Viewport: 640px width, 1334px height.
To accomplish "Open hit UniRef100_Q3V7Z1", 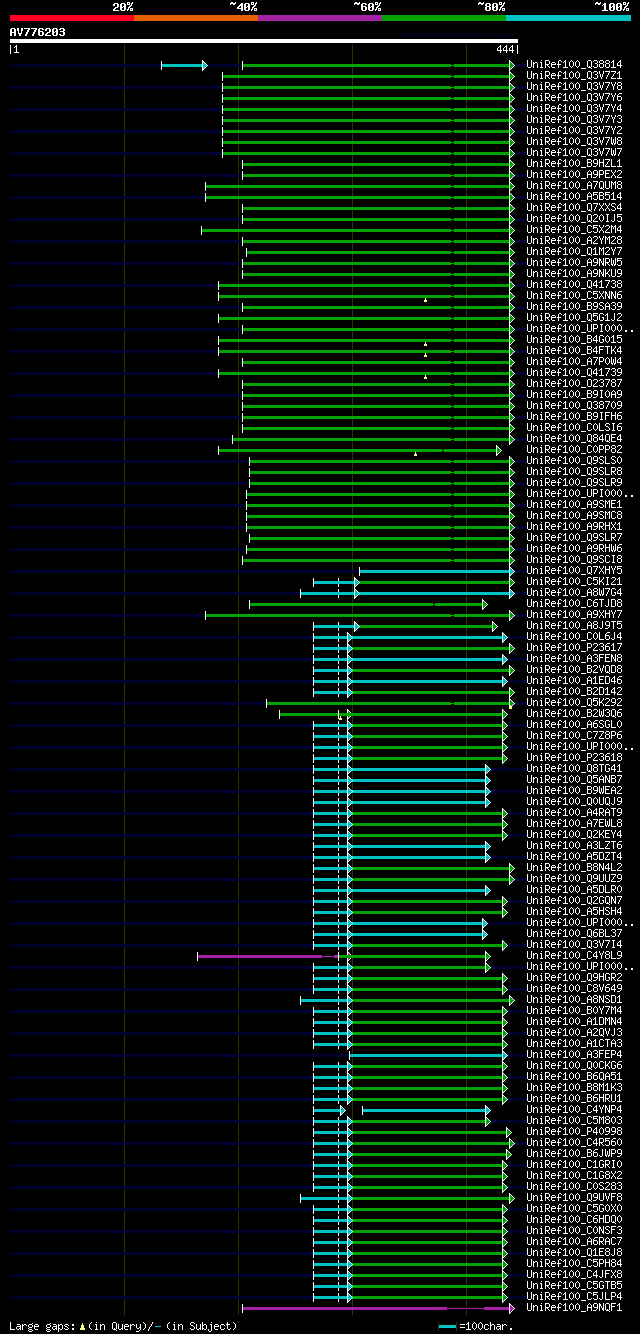I will click(574, 75).
